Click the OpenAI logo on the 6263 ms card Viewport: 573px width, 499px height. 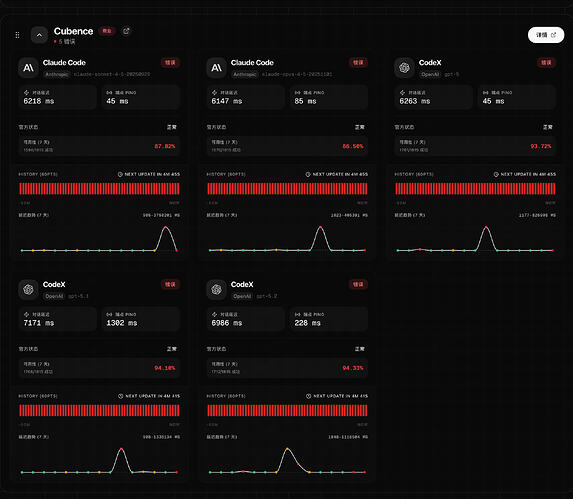pyautogui.click(x=404, y=68)
